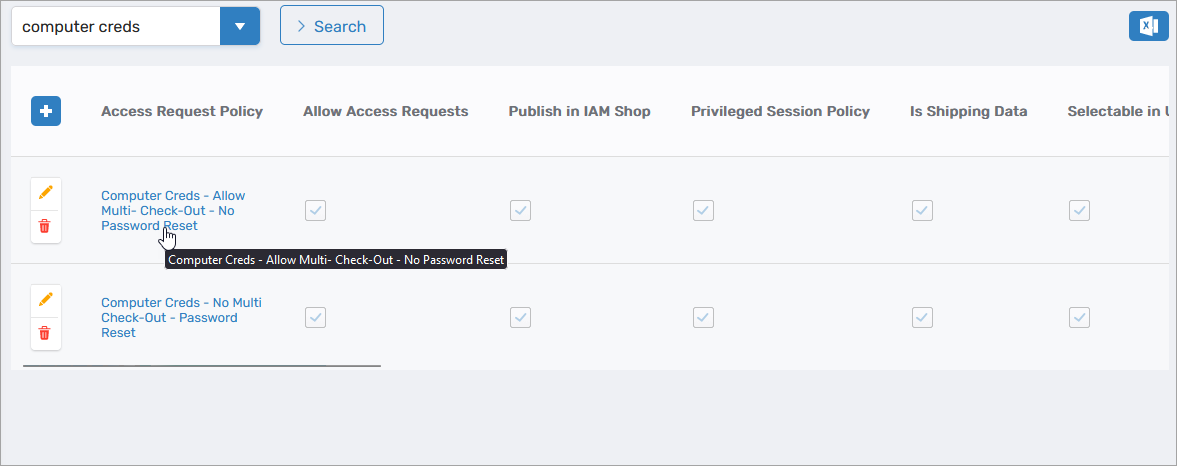Toggle Allow Access Requests in the first row
Viewport: 1177px width, 466px height.
[316, 210]
